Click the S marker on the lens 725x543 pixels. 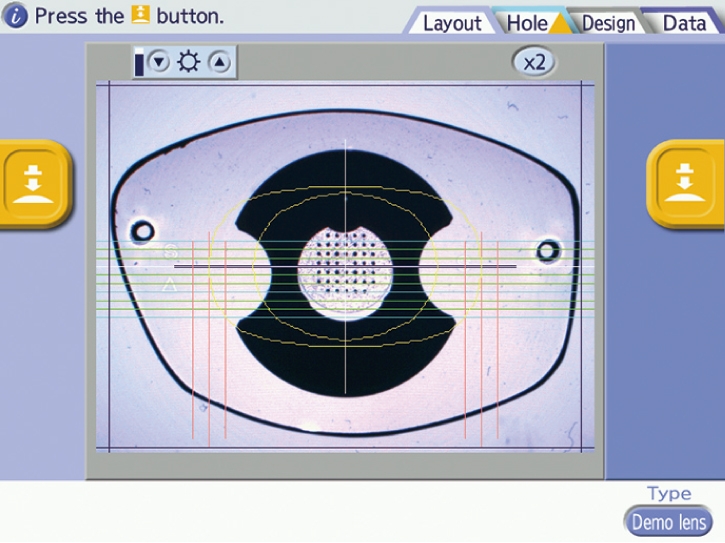[x=170, y=253]
